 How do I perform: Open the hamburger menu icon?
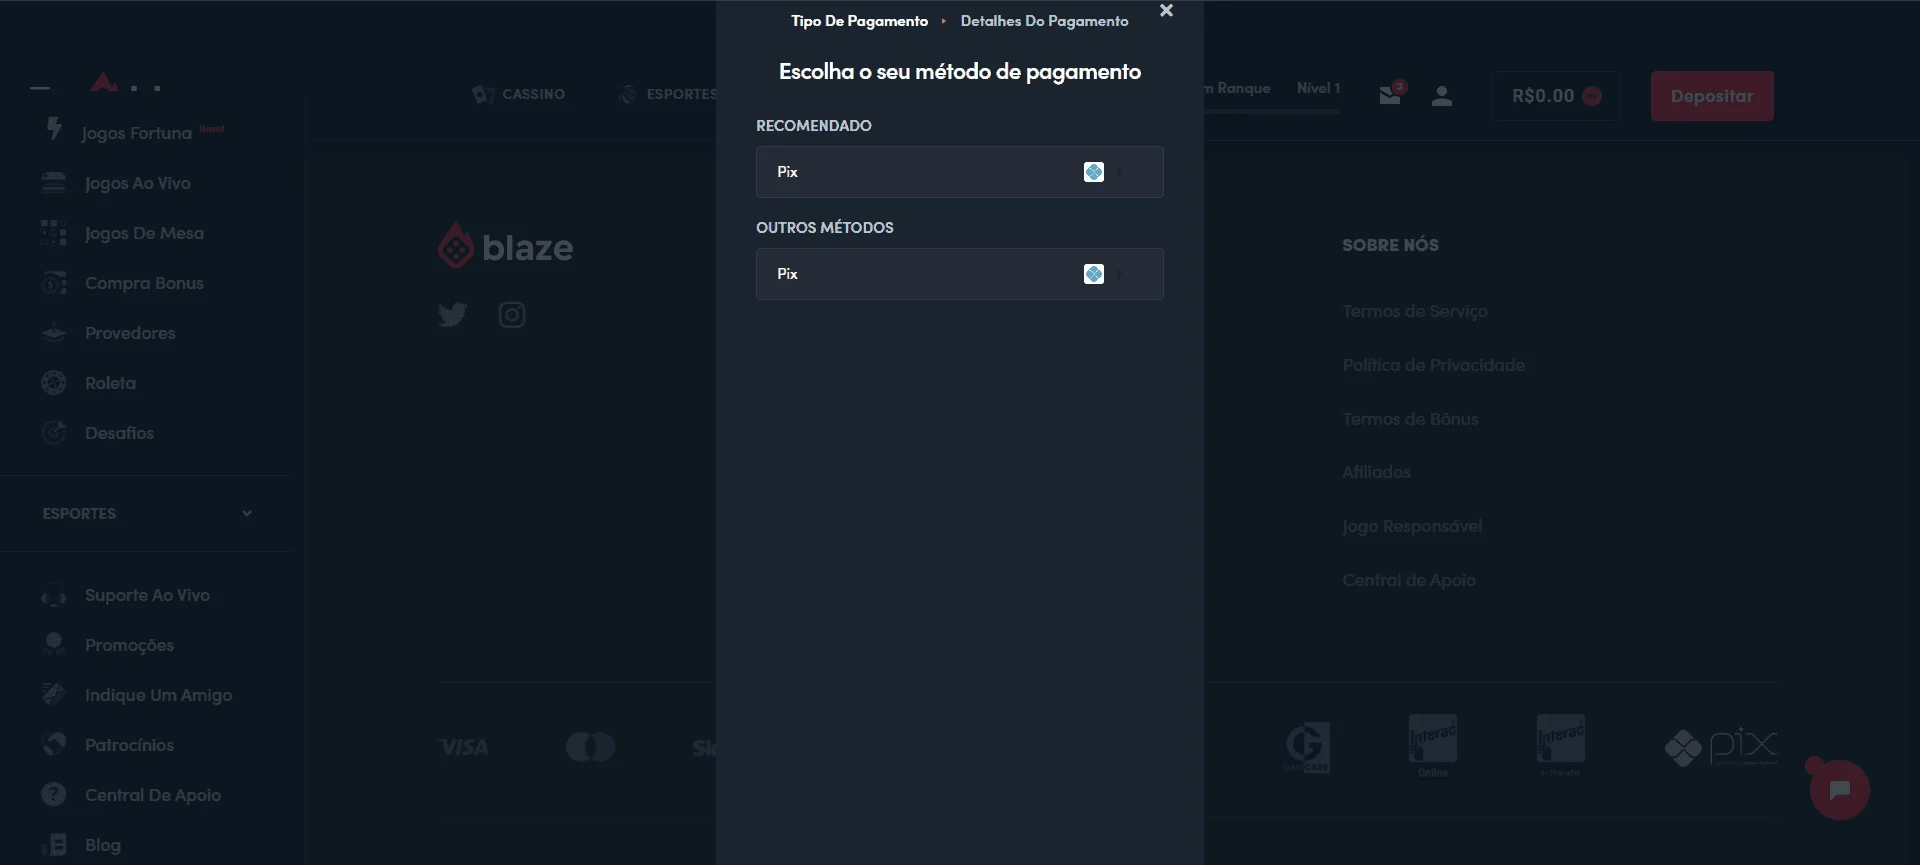tap(40, 88)
